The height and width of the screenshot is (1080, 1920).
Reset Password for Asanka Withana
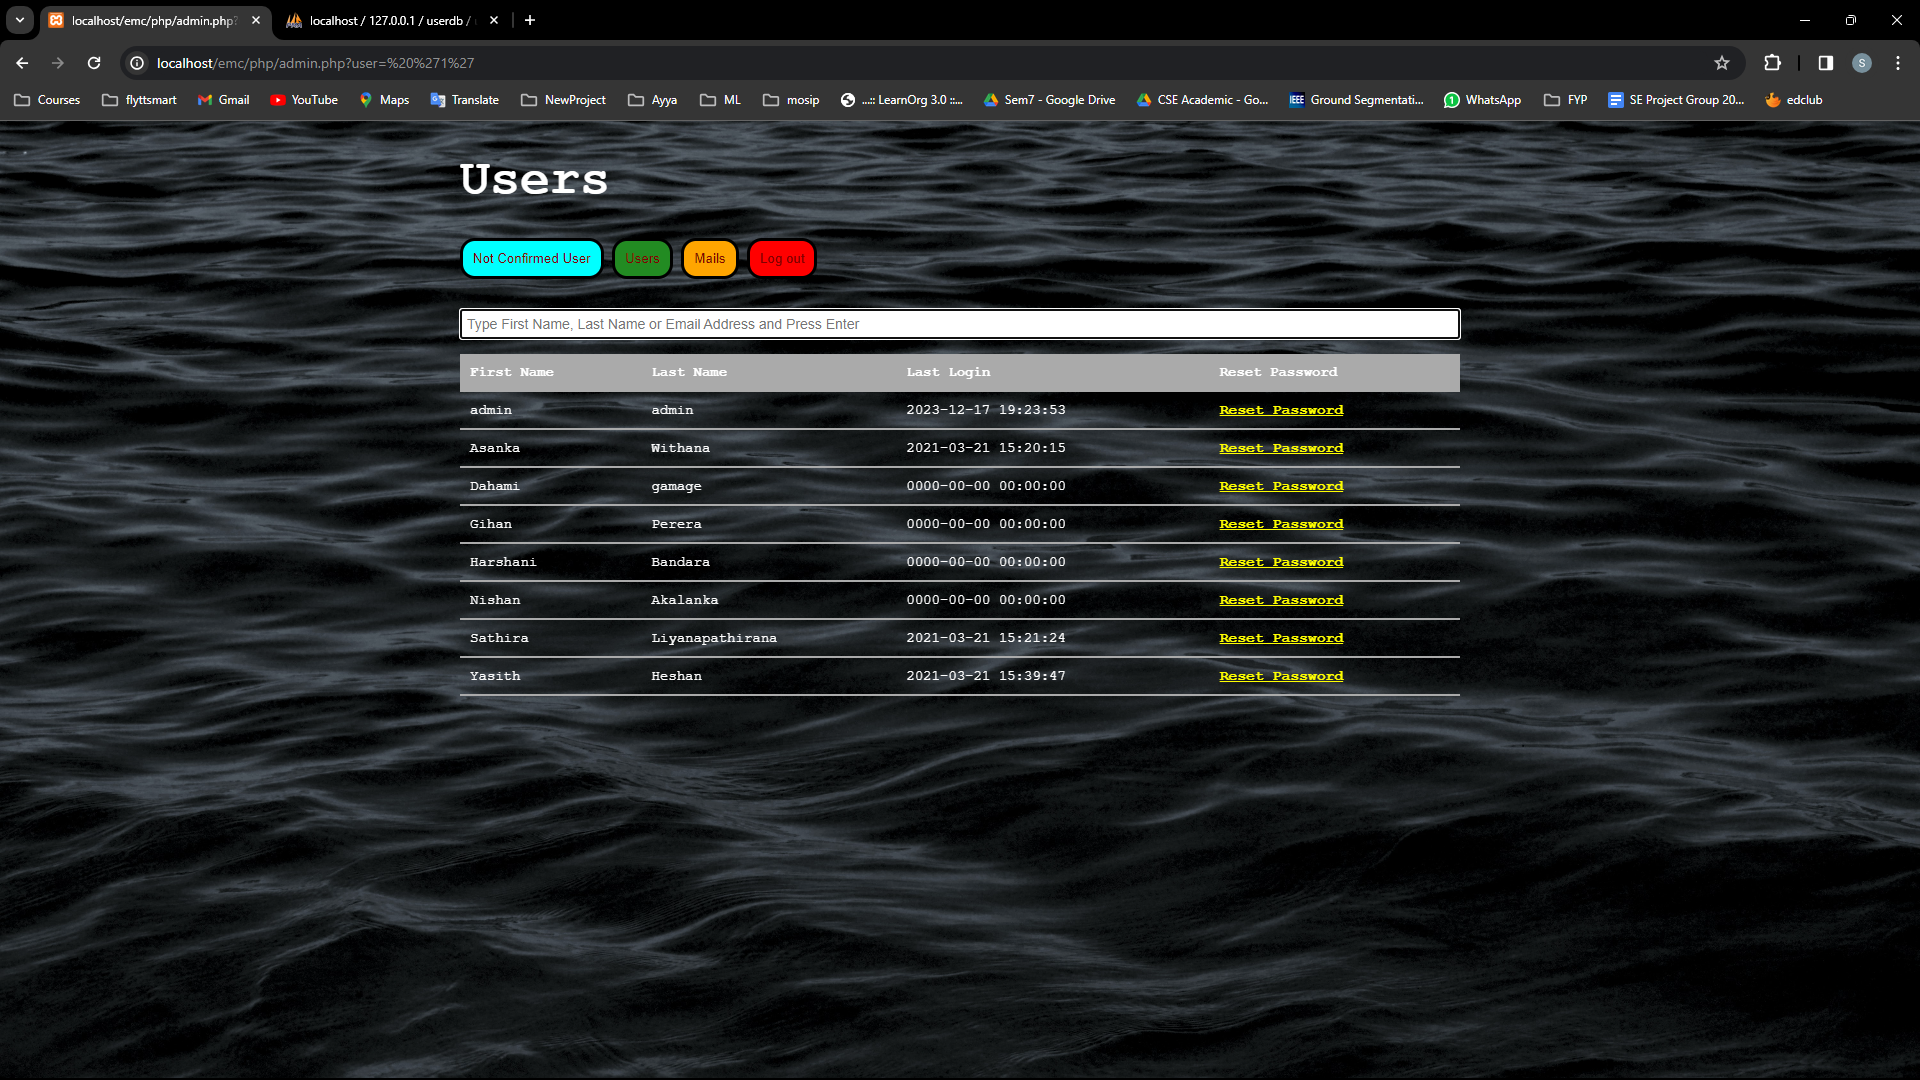click(1281, 448)
